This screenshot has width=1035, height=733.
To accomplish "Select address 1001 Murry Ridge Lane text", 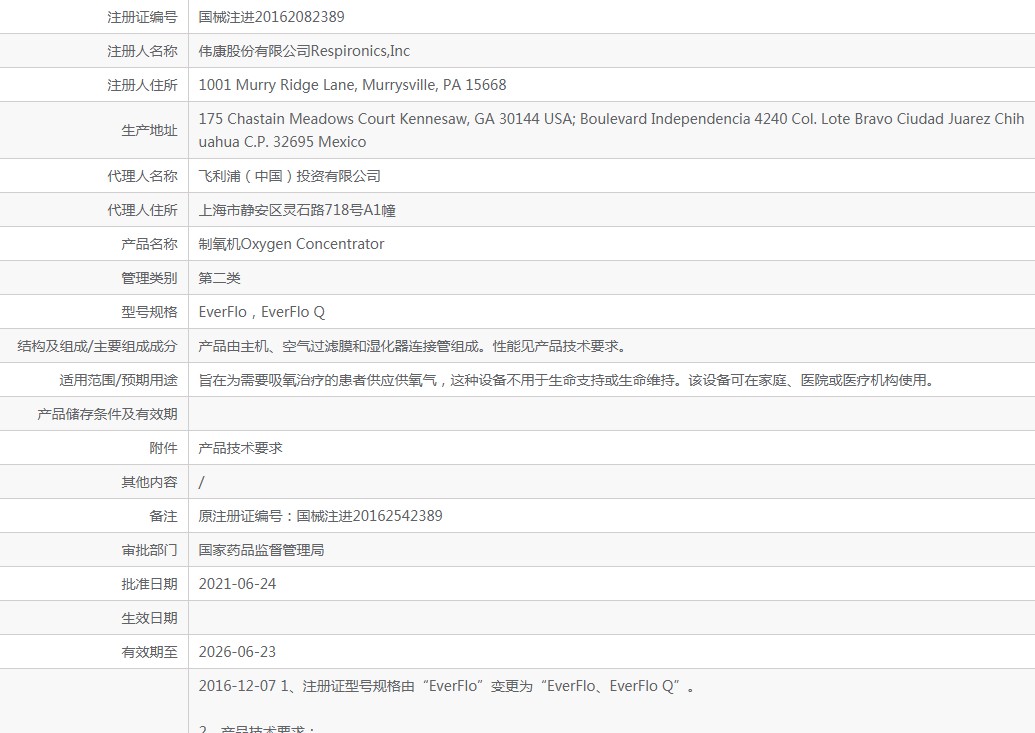I will pos(352,85).
